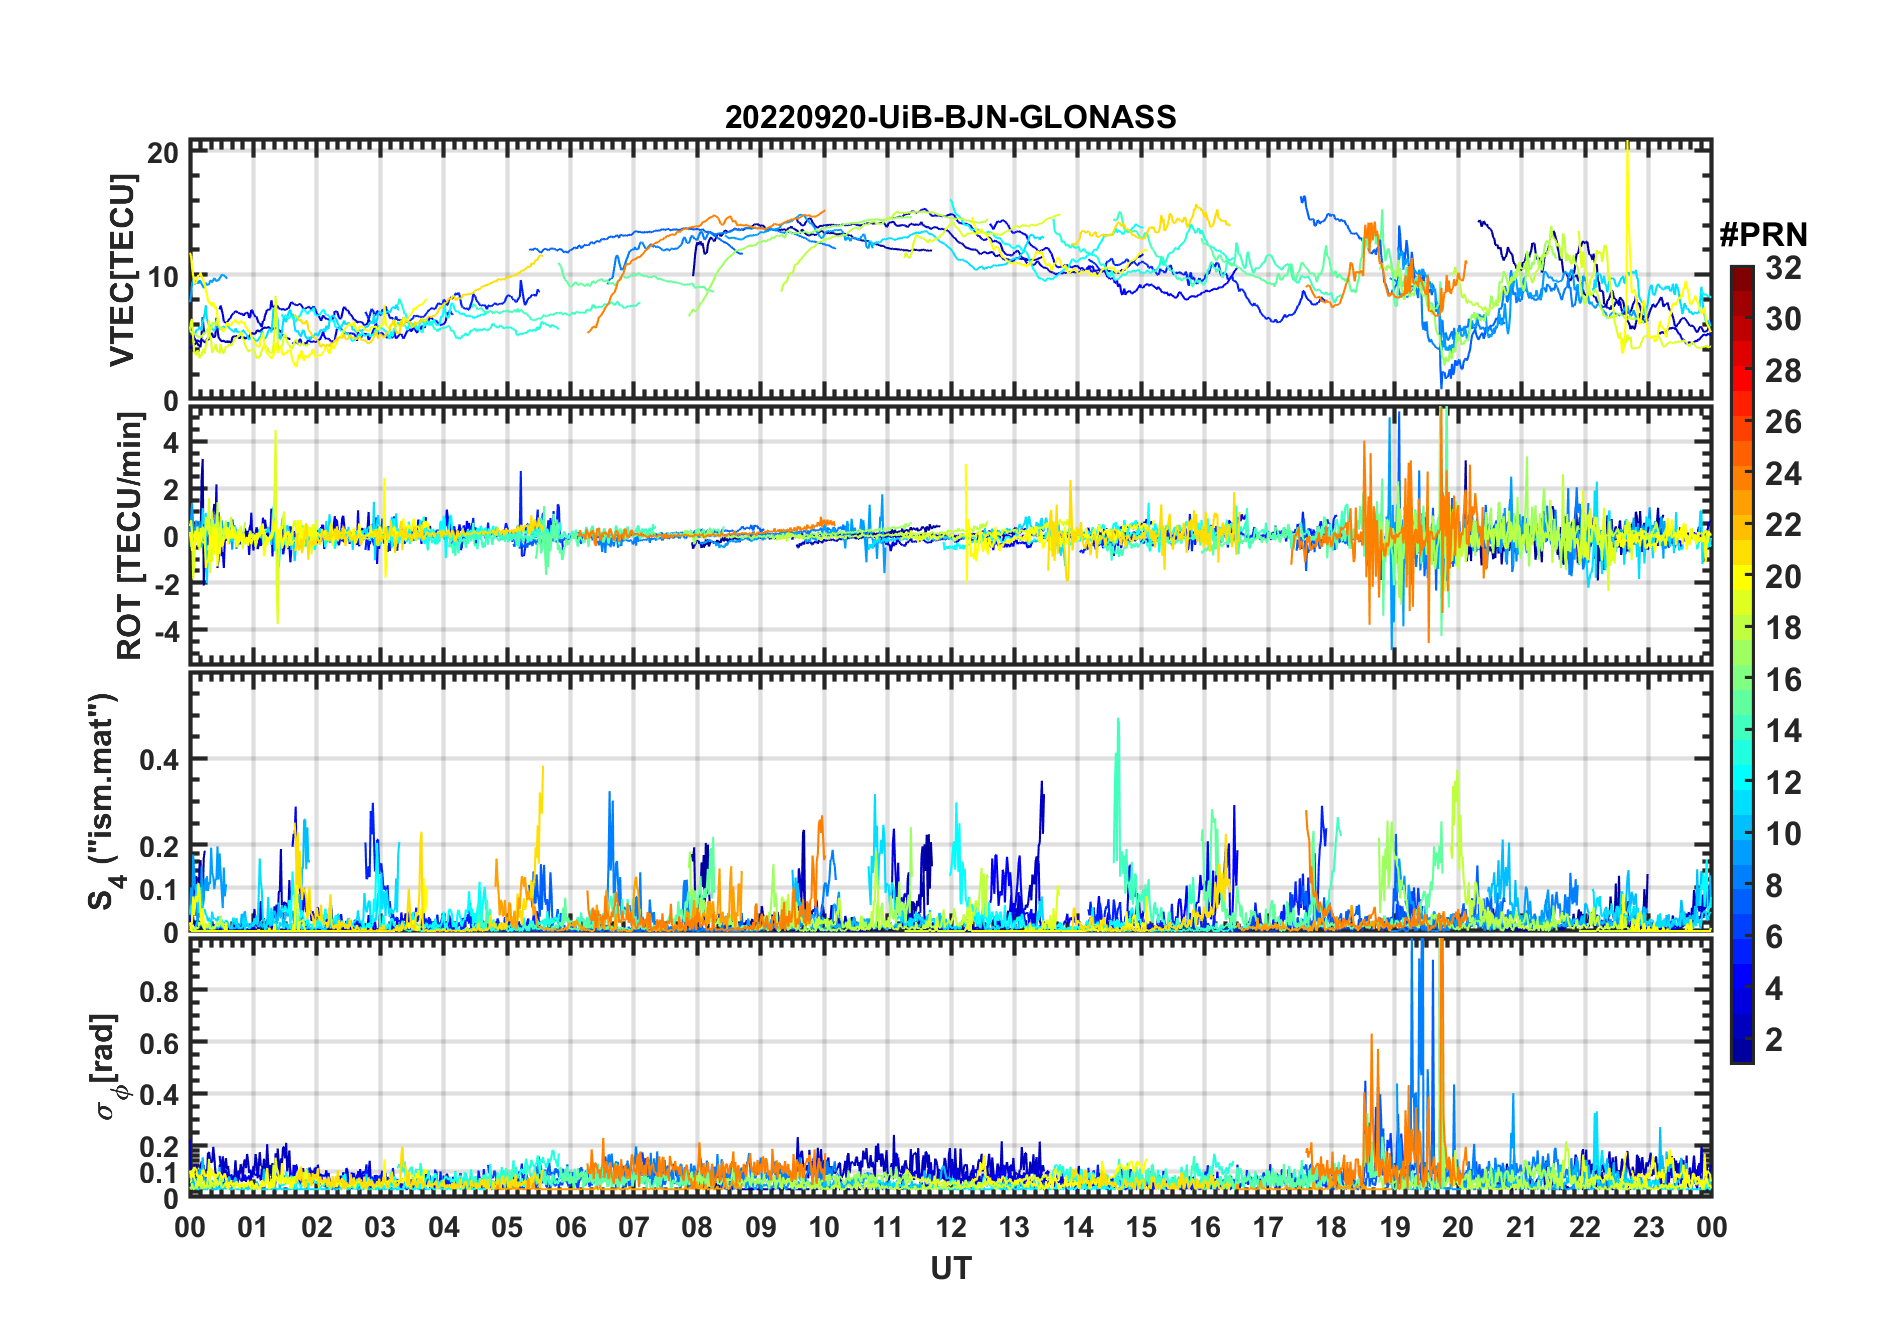Select the VTEC[TECU] y-axis label
This screenshot has width=1902, height=1330.
(122, 270)
